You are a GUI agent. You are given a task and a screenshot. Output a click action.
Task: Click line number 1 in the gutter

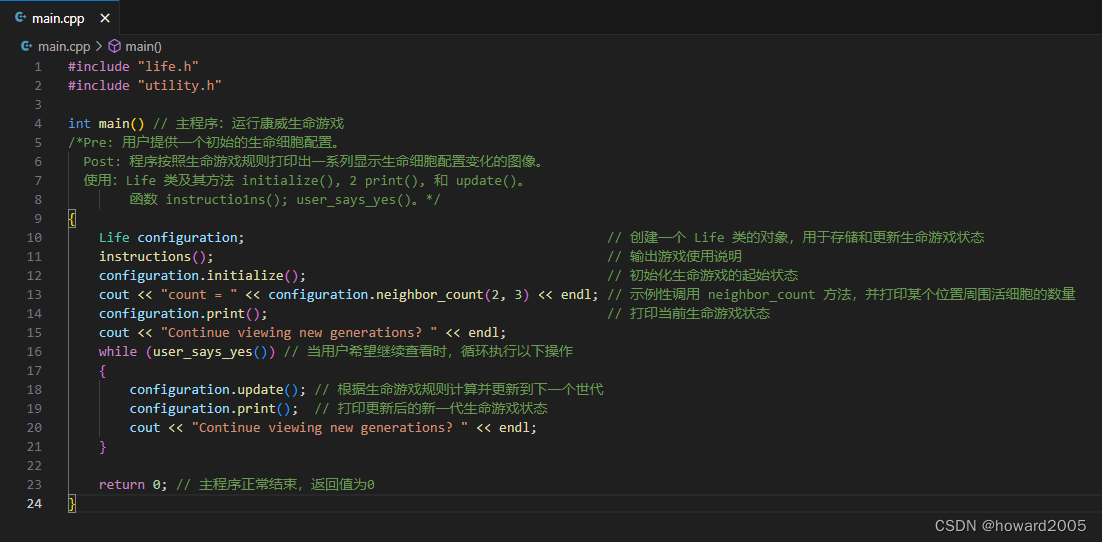click(x=38, y=66)
